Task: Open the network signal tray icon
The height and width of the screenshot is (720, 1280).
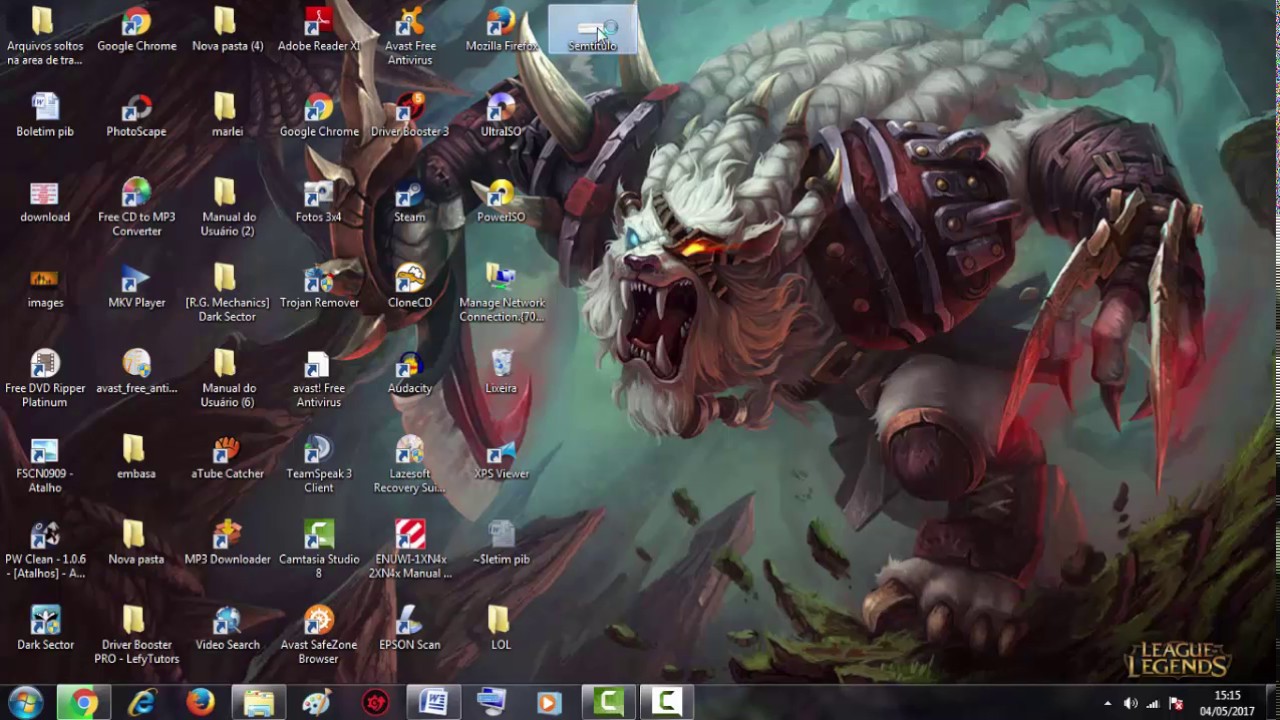Action: tap(1153, 704)
